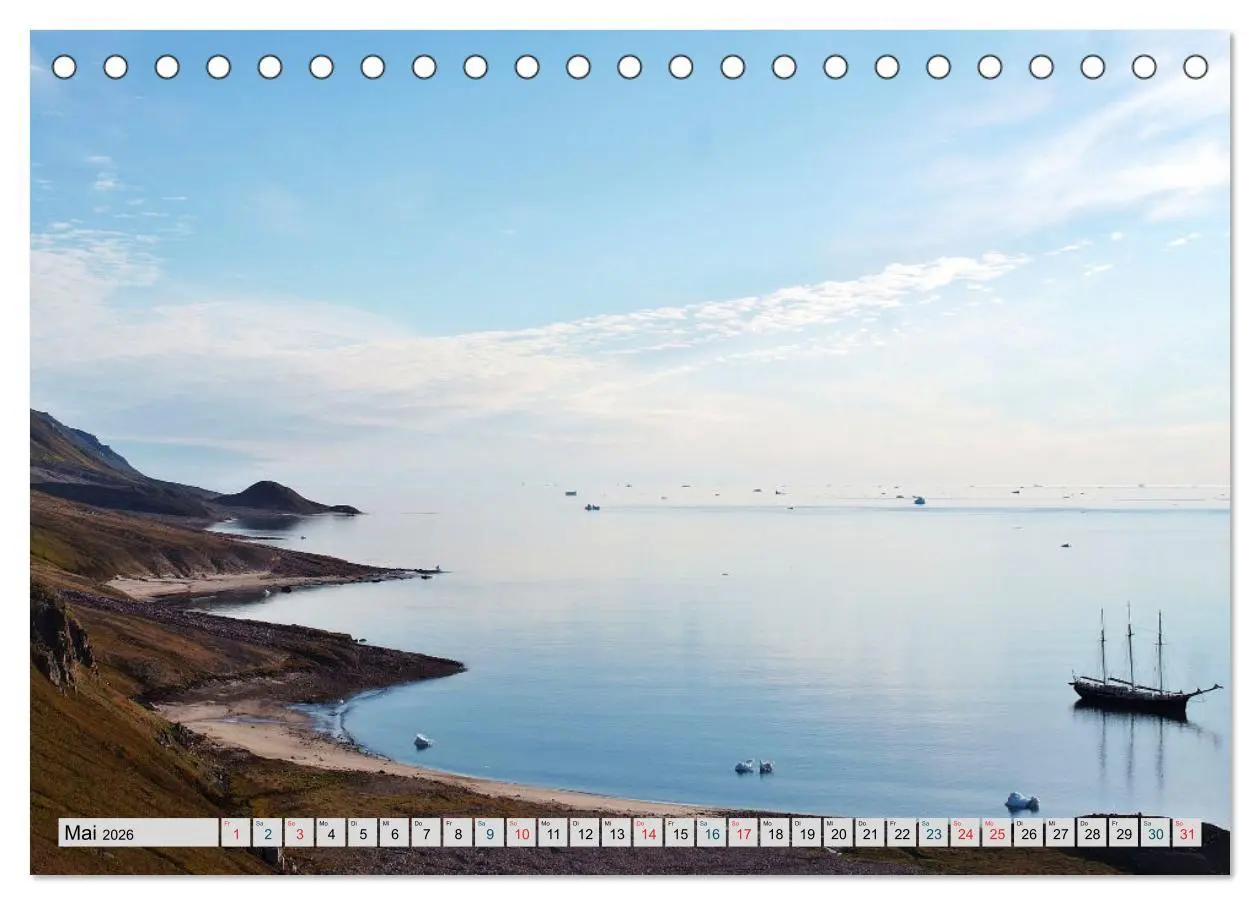Select date cell 21
This screenshot has height=905, width=1260.
coord(870,833)
